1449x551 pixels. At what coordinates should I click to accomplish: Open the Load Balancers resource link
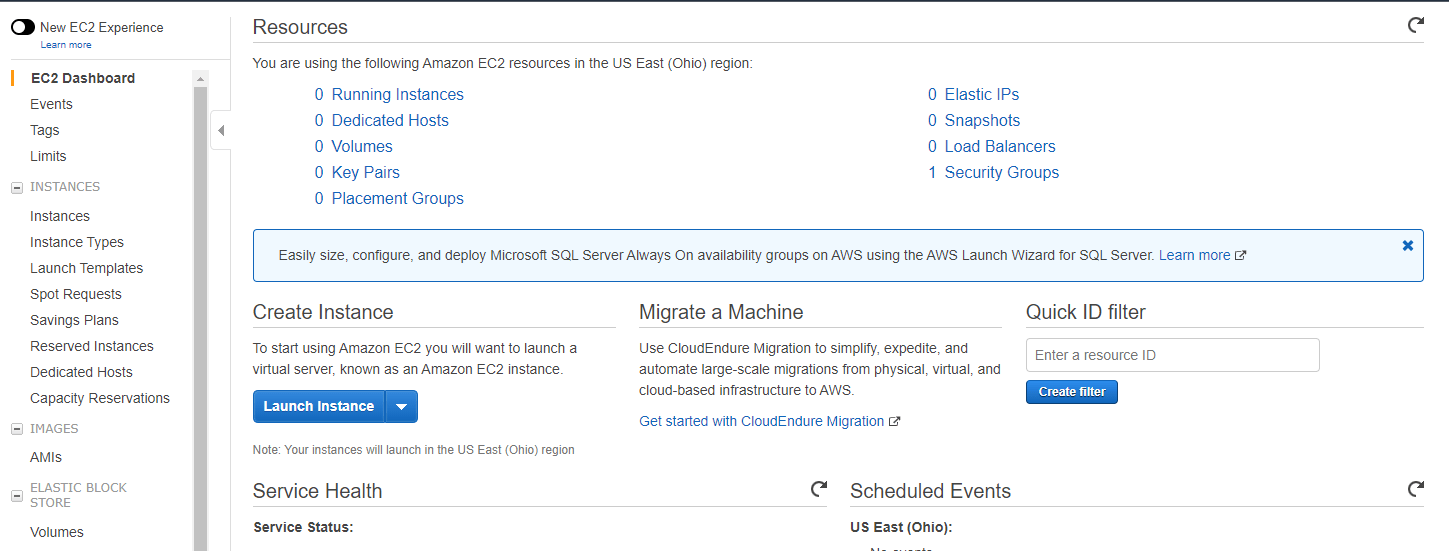pos(1000,146)
